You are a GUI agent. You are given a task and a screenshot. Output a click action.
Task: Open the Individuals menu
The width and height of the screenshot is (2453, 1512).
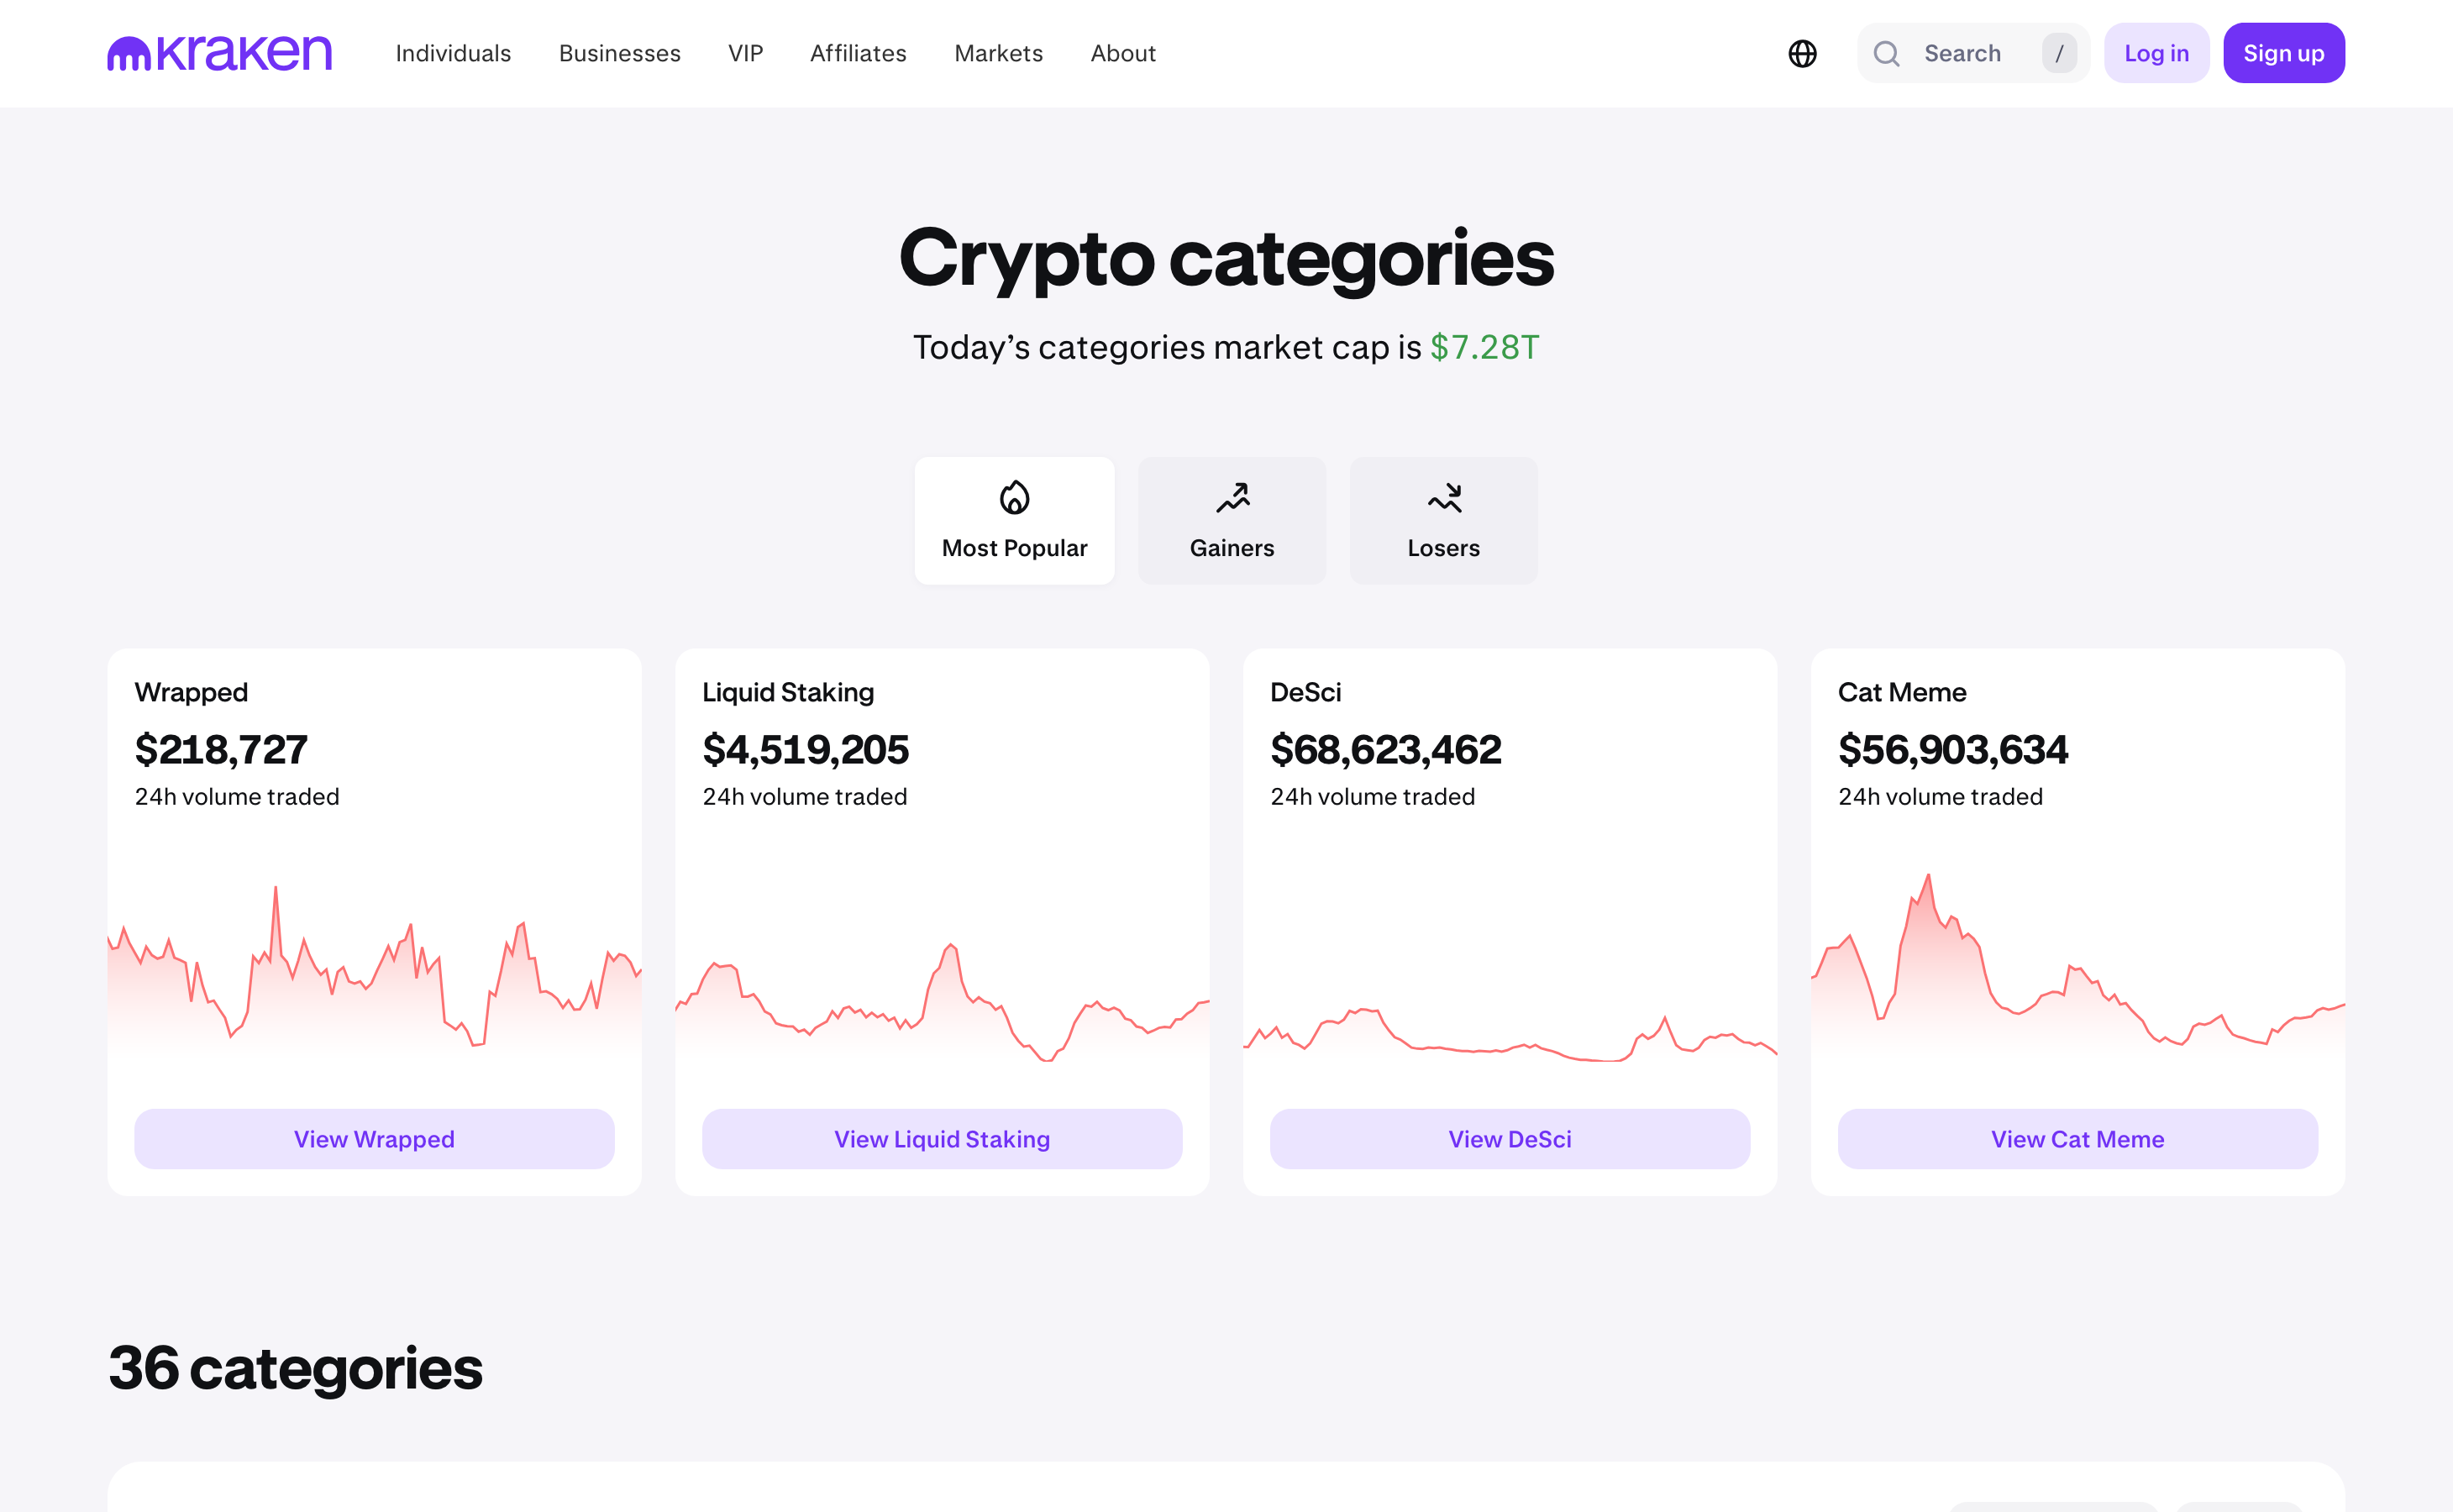[x=453, y=53]
